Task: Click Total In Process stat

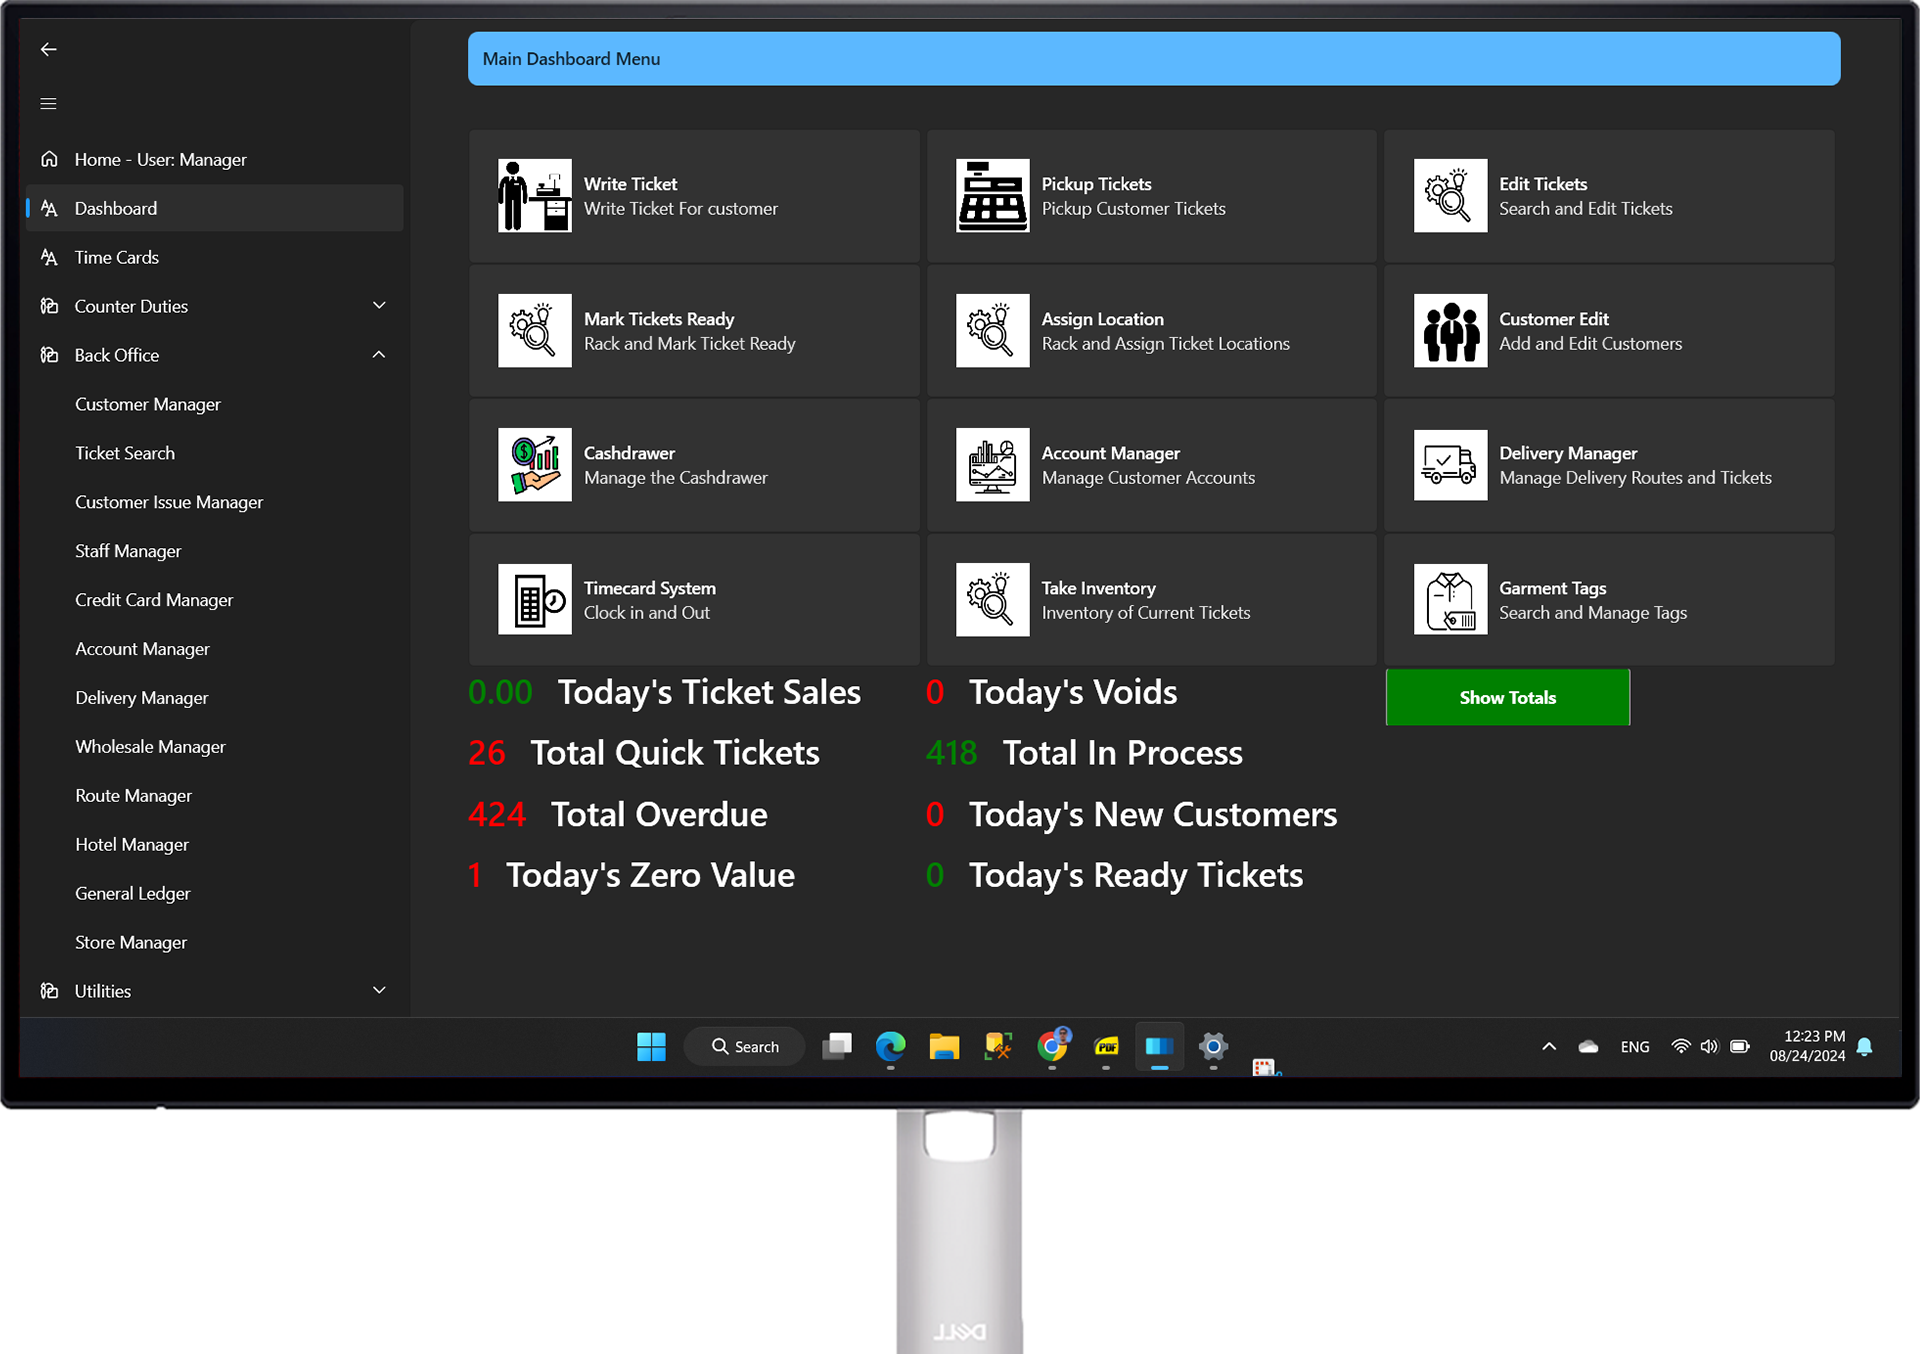Action: (x=1084, y=753)
